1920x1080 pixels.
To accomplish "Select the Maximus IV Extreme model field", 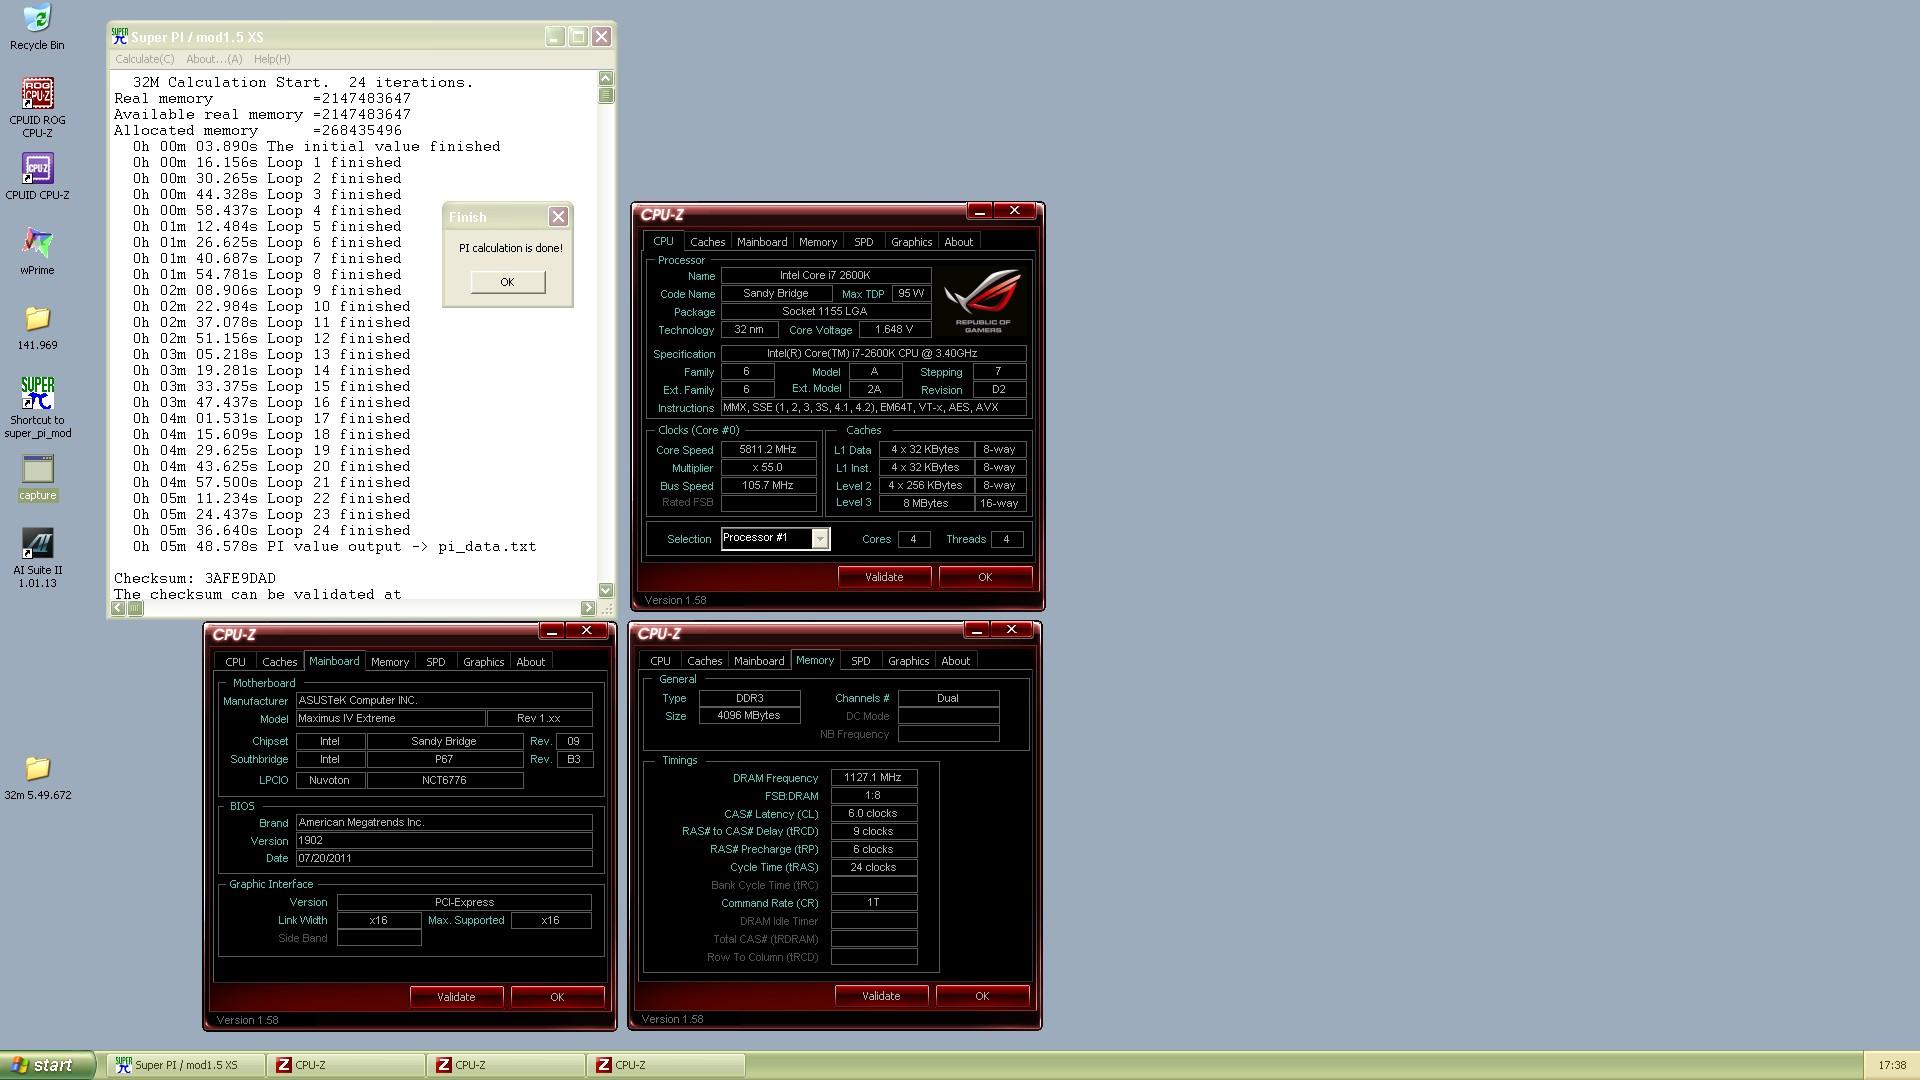I will pyautogui.click(x=390, y=719).
